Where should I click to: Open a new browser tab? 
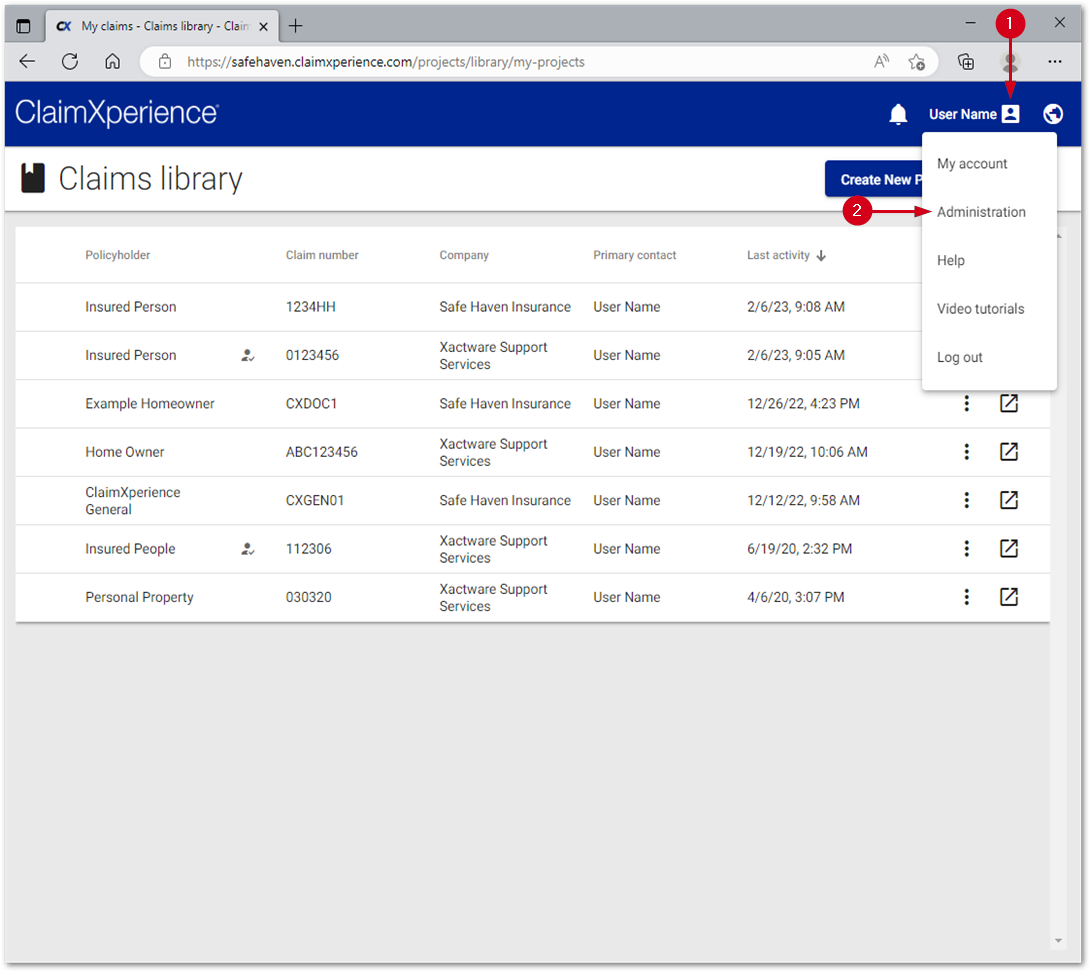(295, 26)
